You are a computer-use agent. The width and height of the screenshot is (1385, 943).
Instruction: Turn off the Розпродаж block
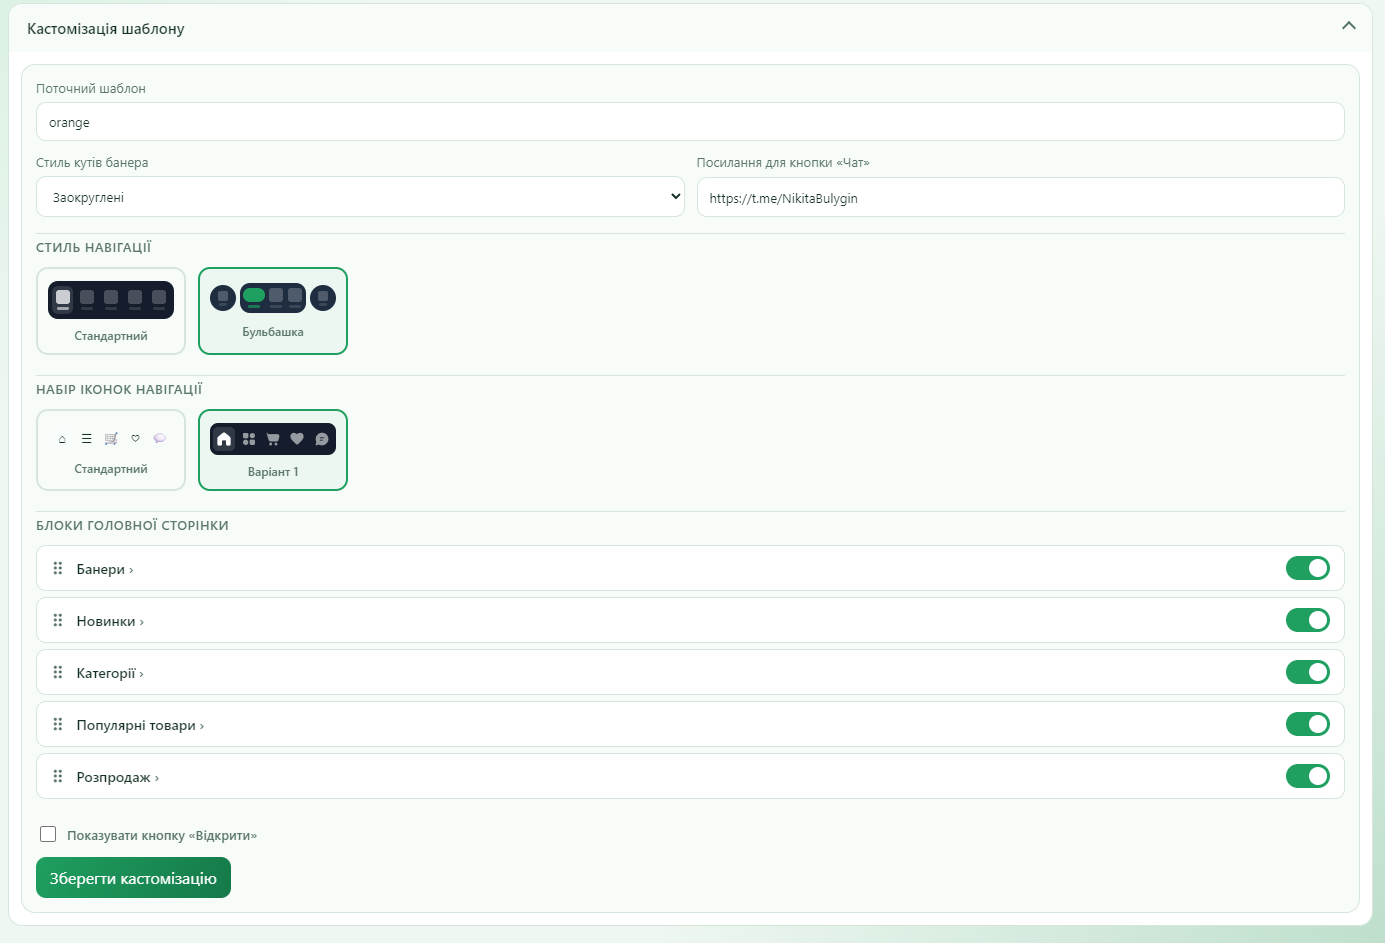[1308, 776]
